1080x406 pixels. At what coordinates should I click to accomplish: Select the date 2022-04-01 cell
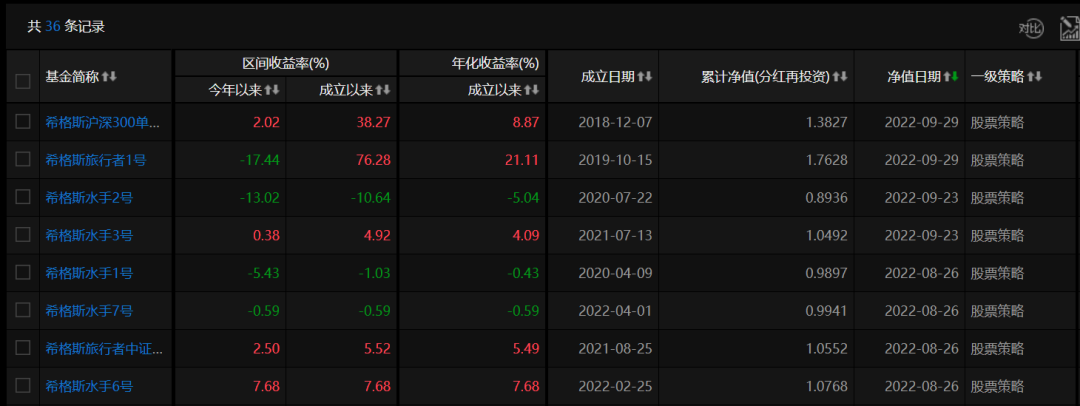(x=615, y=311)
